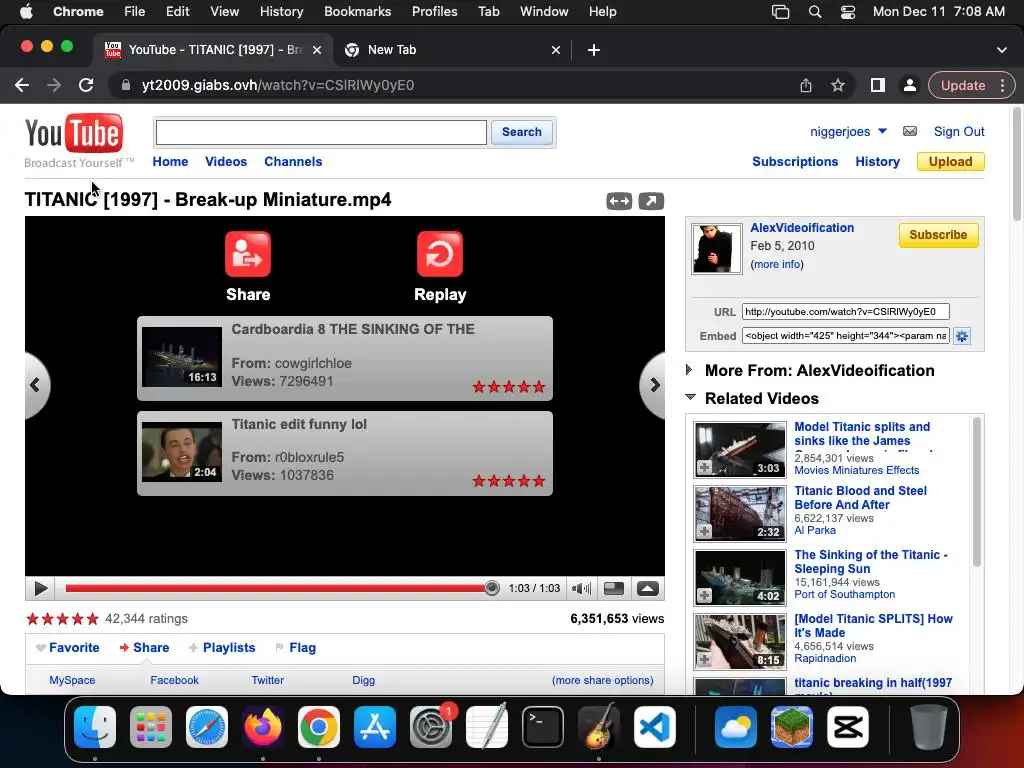Viewport: 1024px width, 768px height.
Task: Click the Replay icon in the video player
Action: click(440, 254)
